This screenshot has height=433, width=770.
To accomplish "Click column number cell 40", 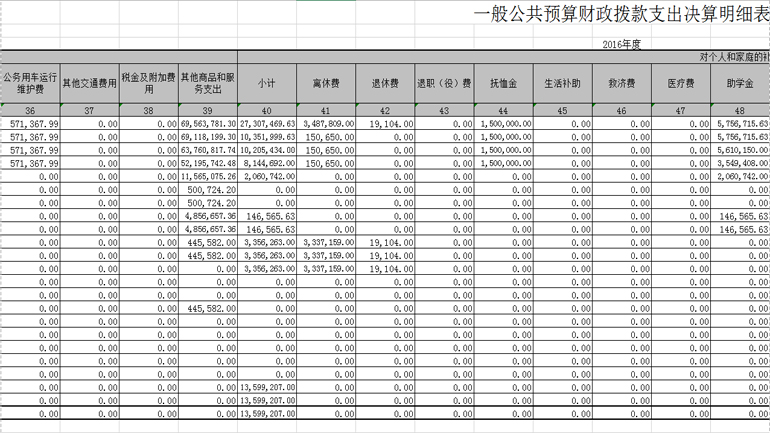I will pos(267,110).
